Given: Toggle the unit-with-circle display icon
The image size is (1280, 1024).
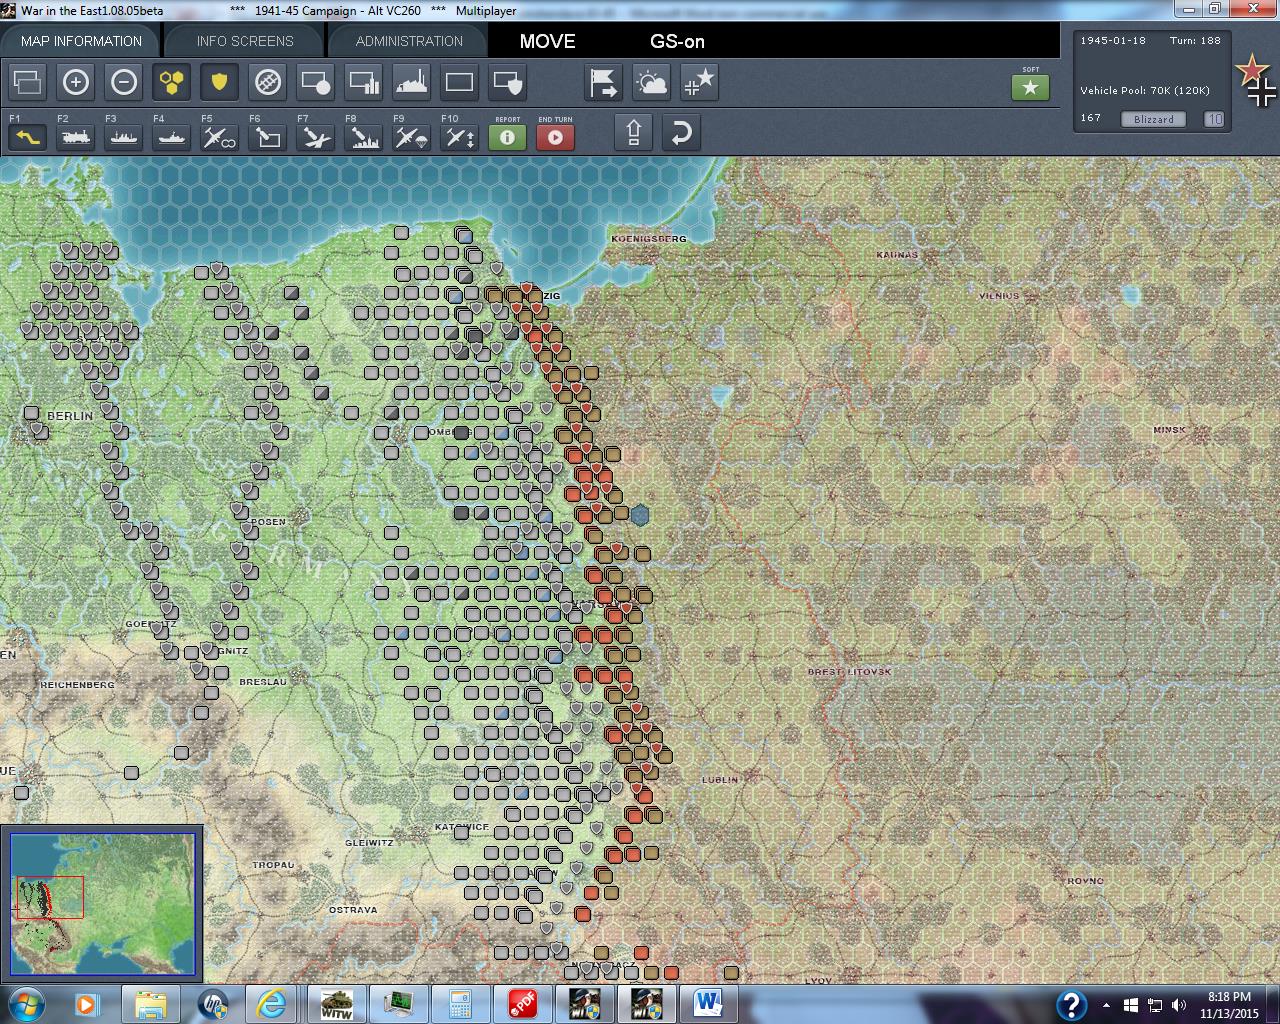Looking at the screenshot, I should click(x=316, y=82).
